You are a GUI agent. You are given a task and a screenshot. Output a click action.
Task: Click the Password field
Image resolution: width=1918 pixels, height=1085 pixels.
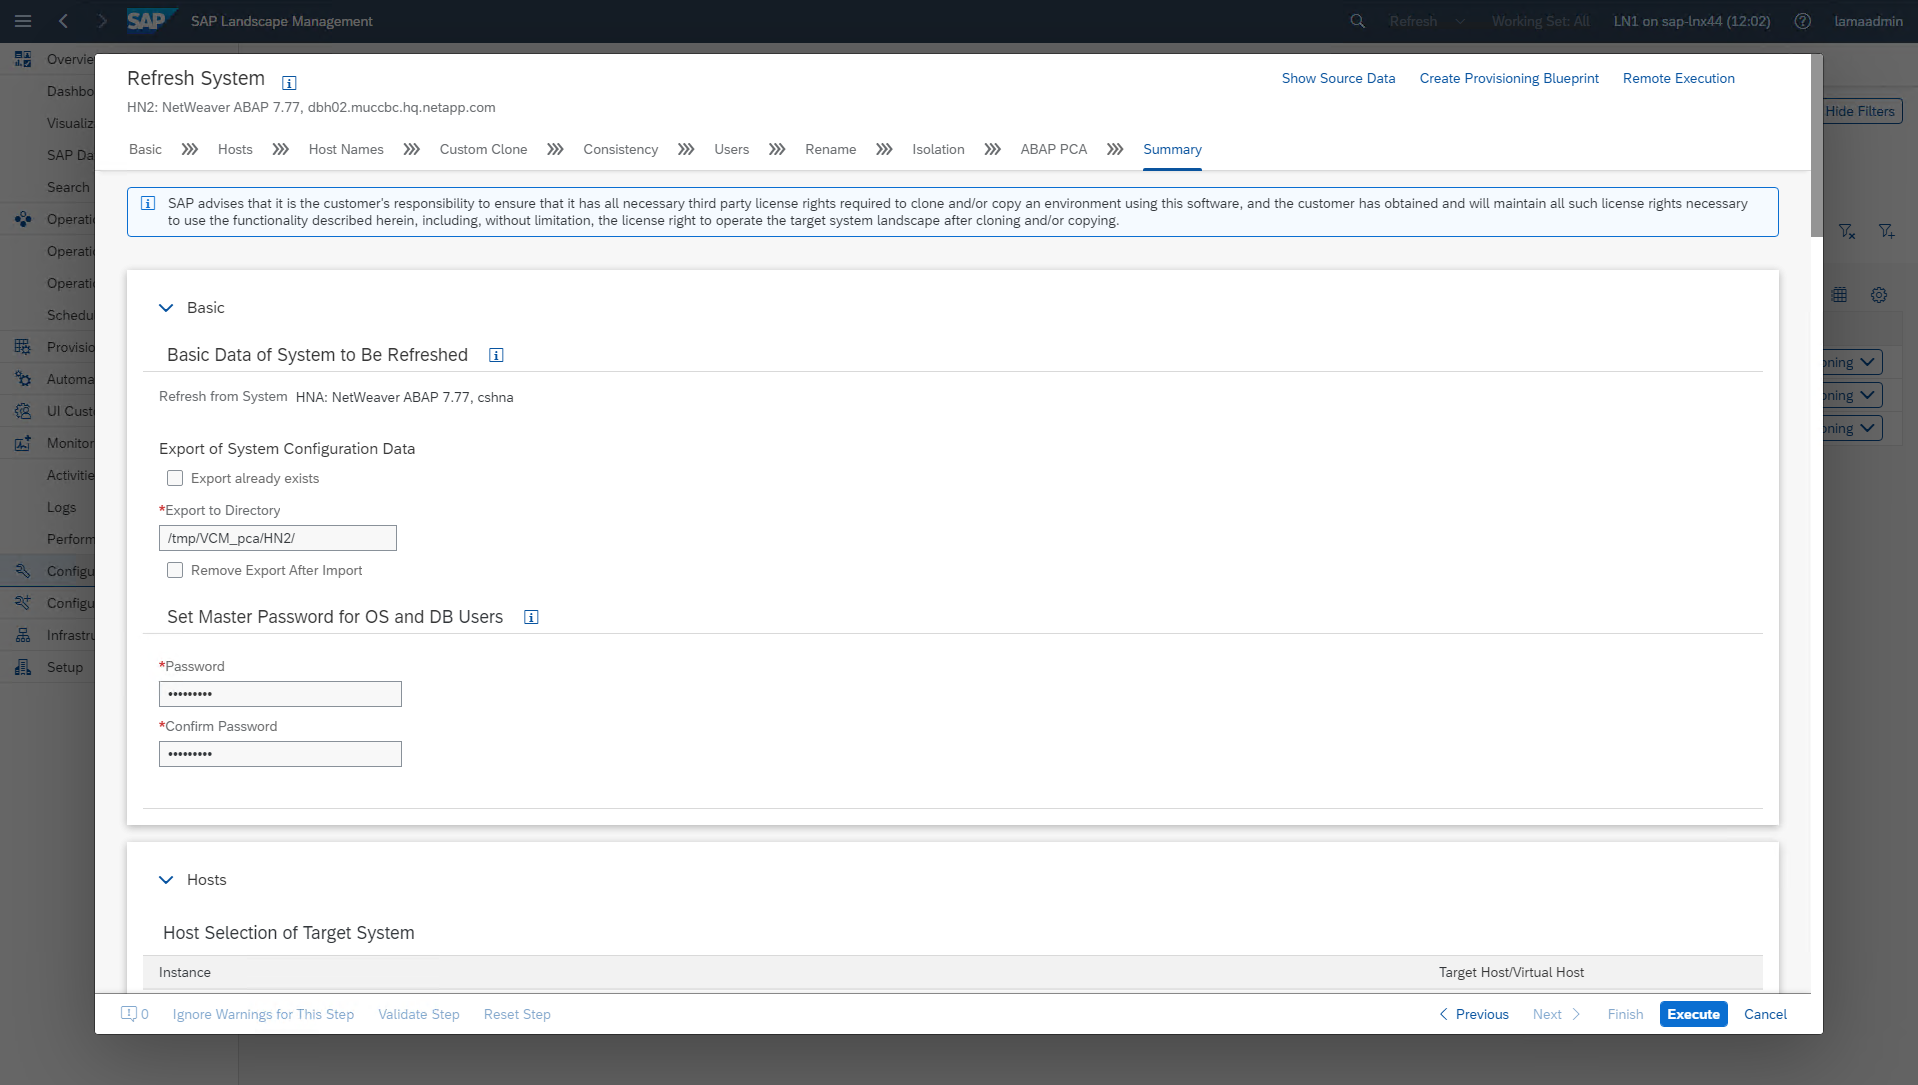click(280, 694)
